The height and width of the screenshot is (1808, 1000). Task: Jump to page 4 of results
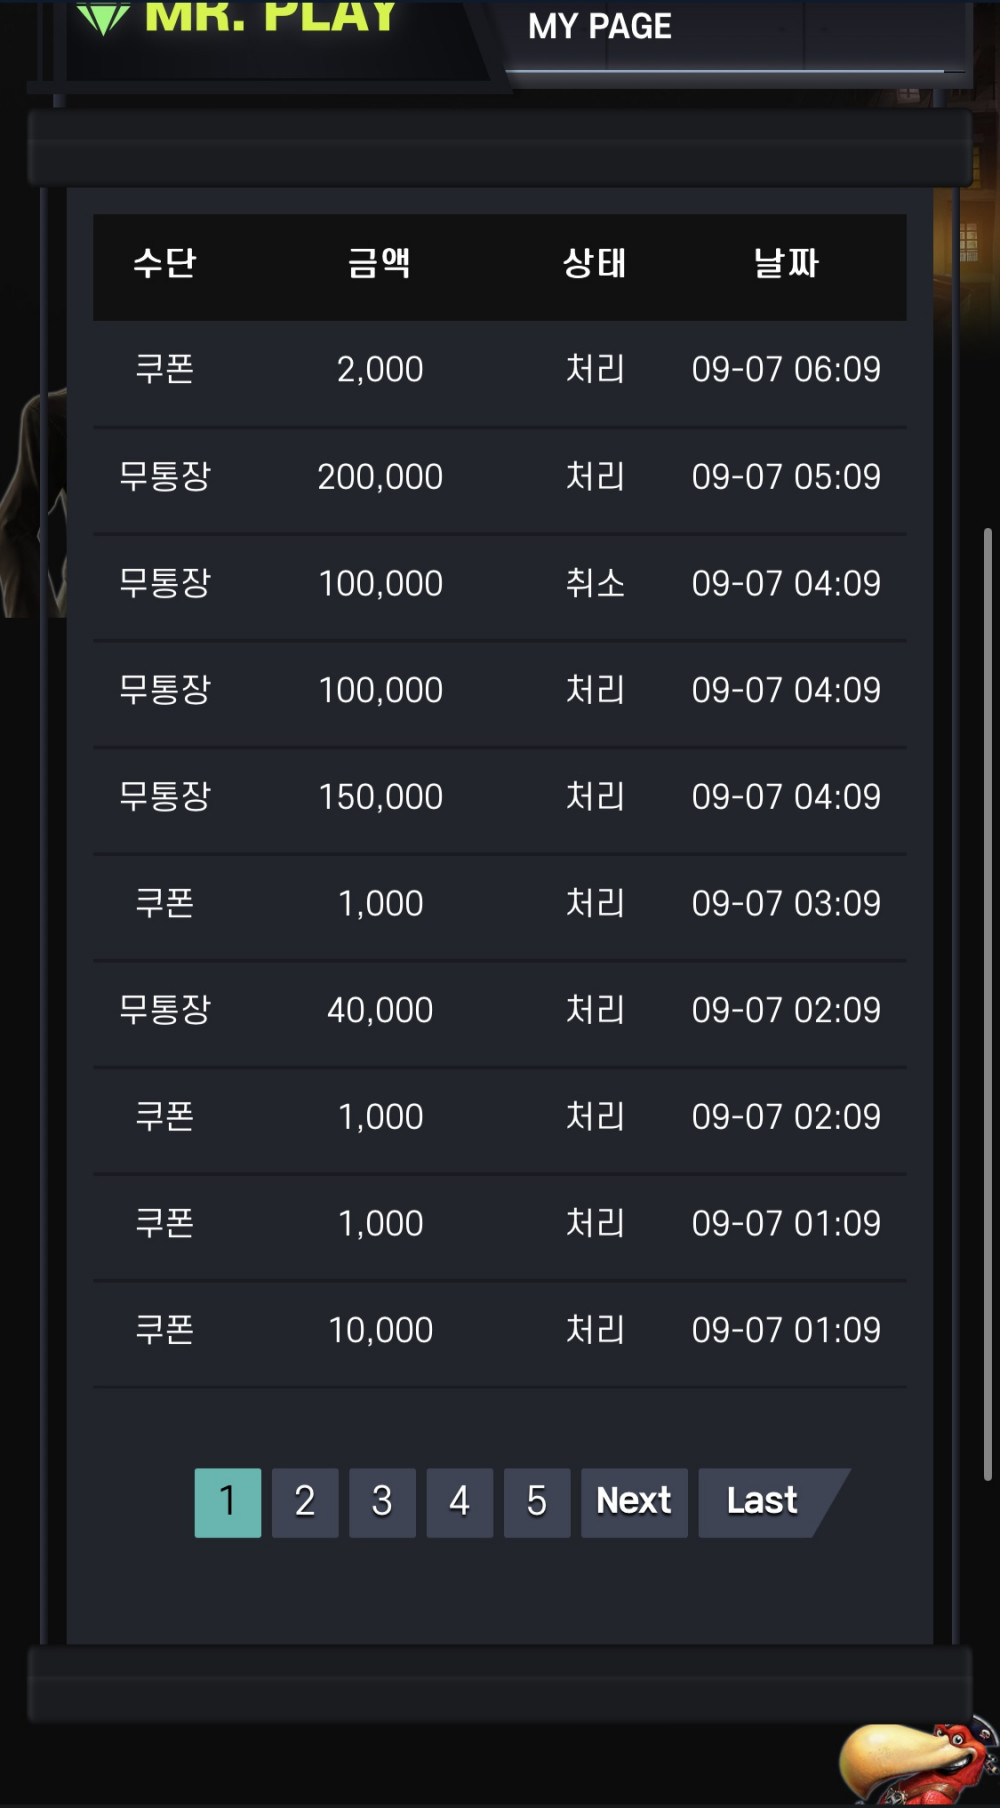tap(459, 1502)
